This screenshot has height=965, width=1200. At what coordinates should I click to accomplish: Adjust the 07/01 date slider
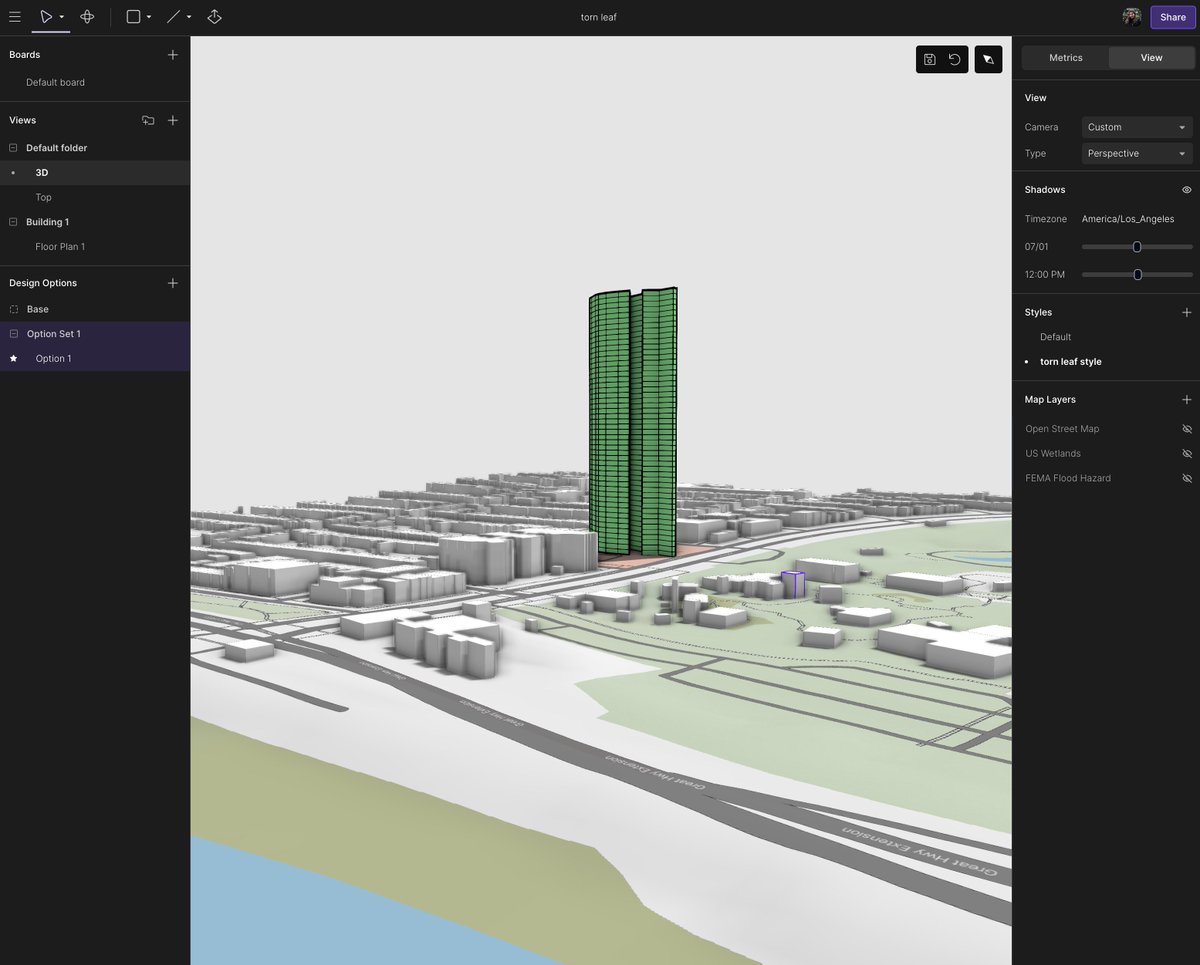(x=1137, y=246)
